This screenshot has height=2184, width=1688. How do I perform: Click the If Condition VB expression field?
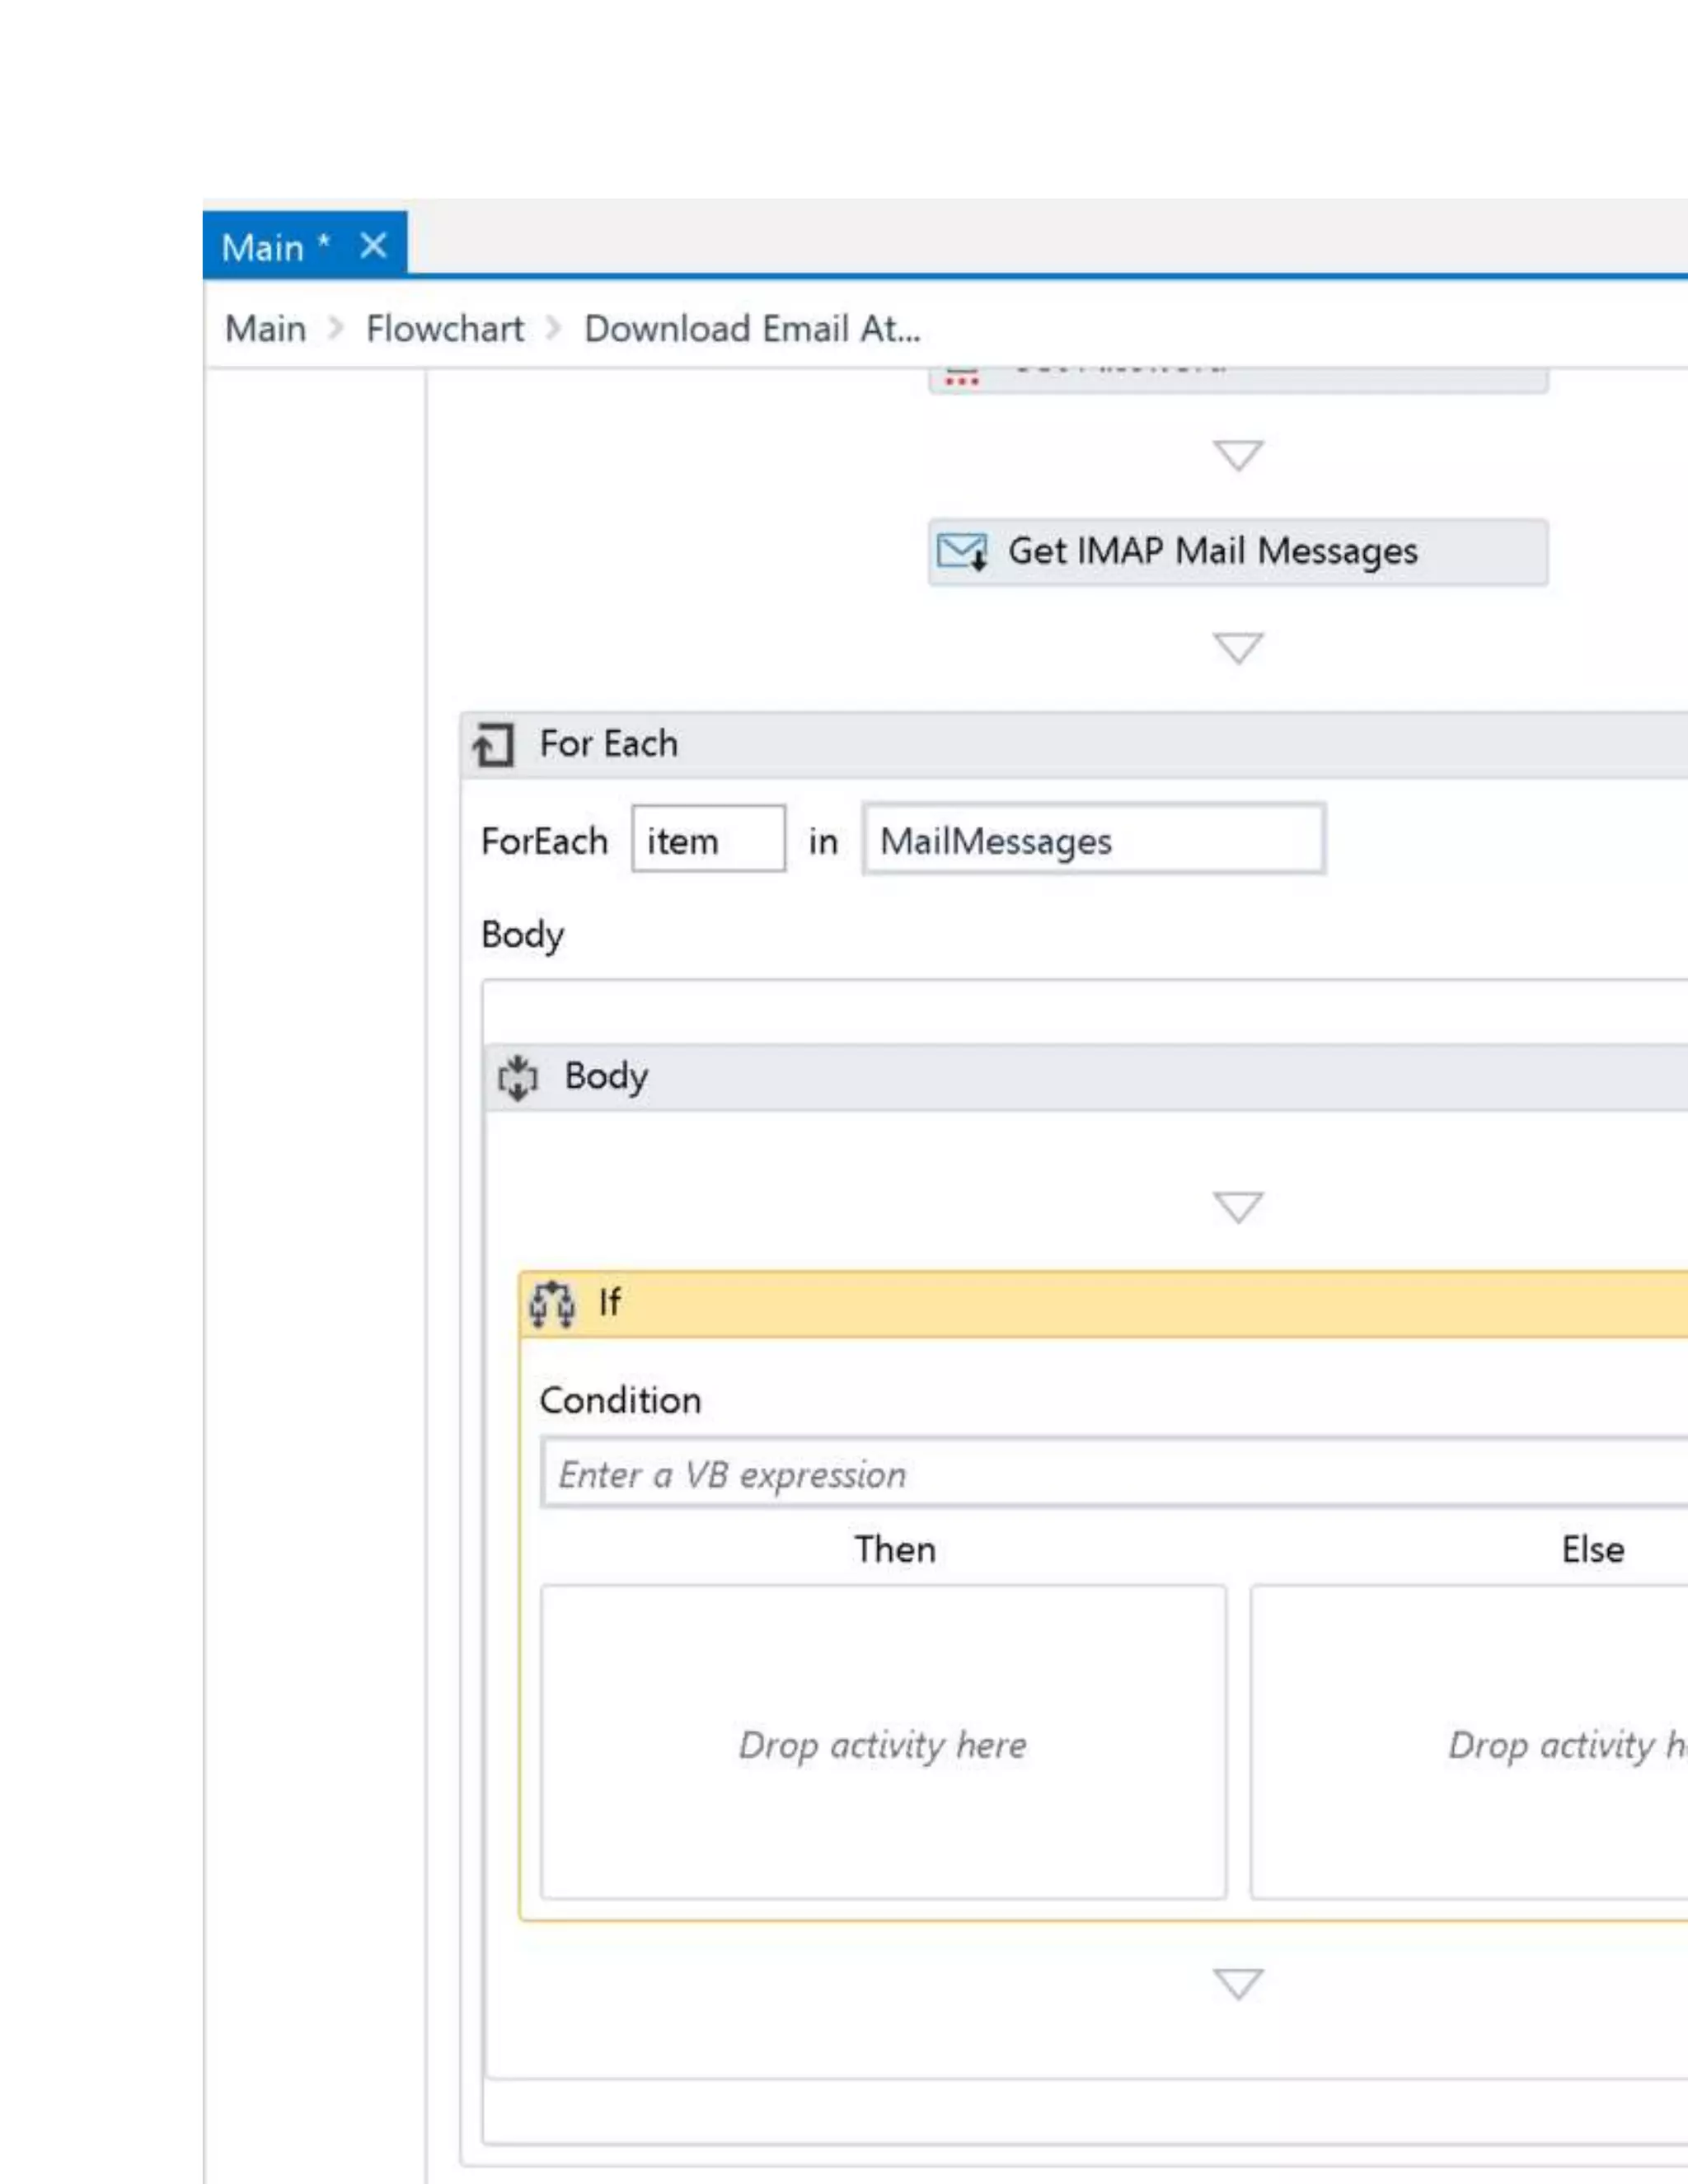pos(1100,1474)
